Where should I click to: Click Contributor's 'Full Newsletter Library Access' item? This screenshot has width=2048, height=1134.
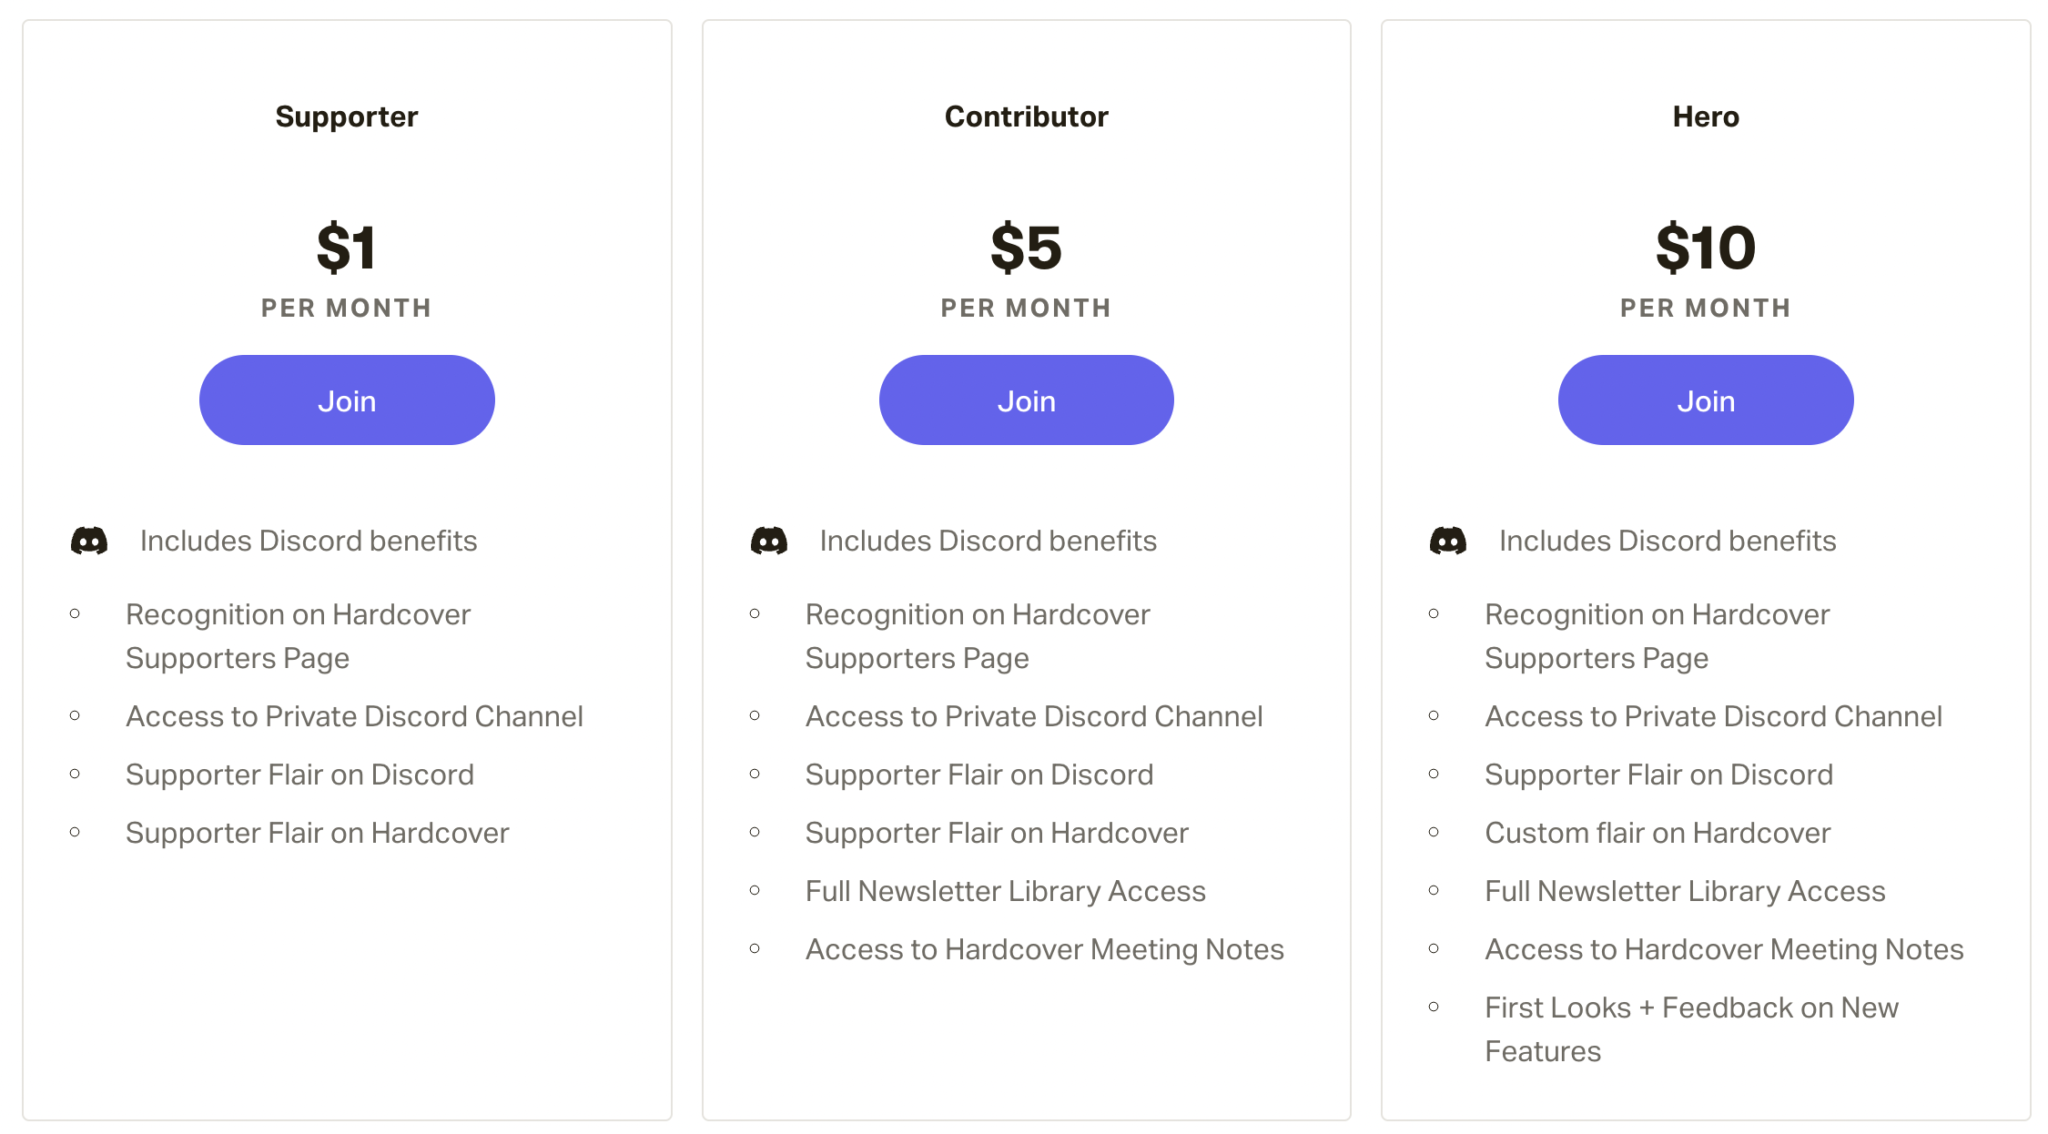tap(1005, 891)
